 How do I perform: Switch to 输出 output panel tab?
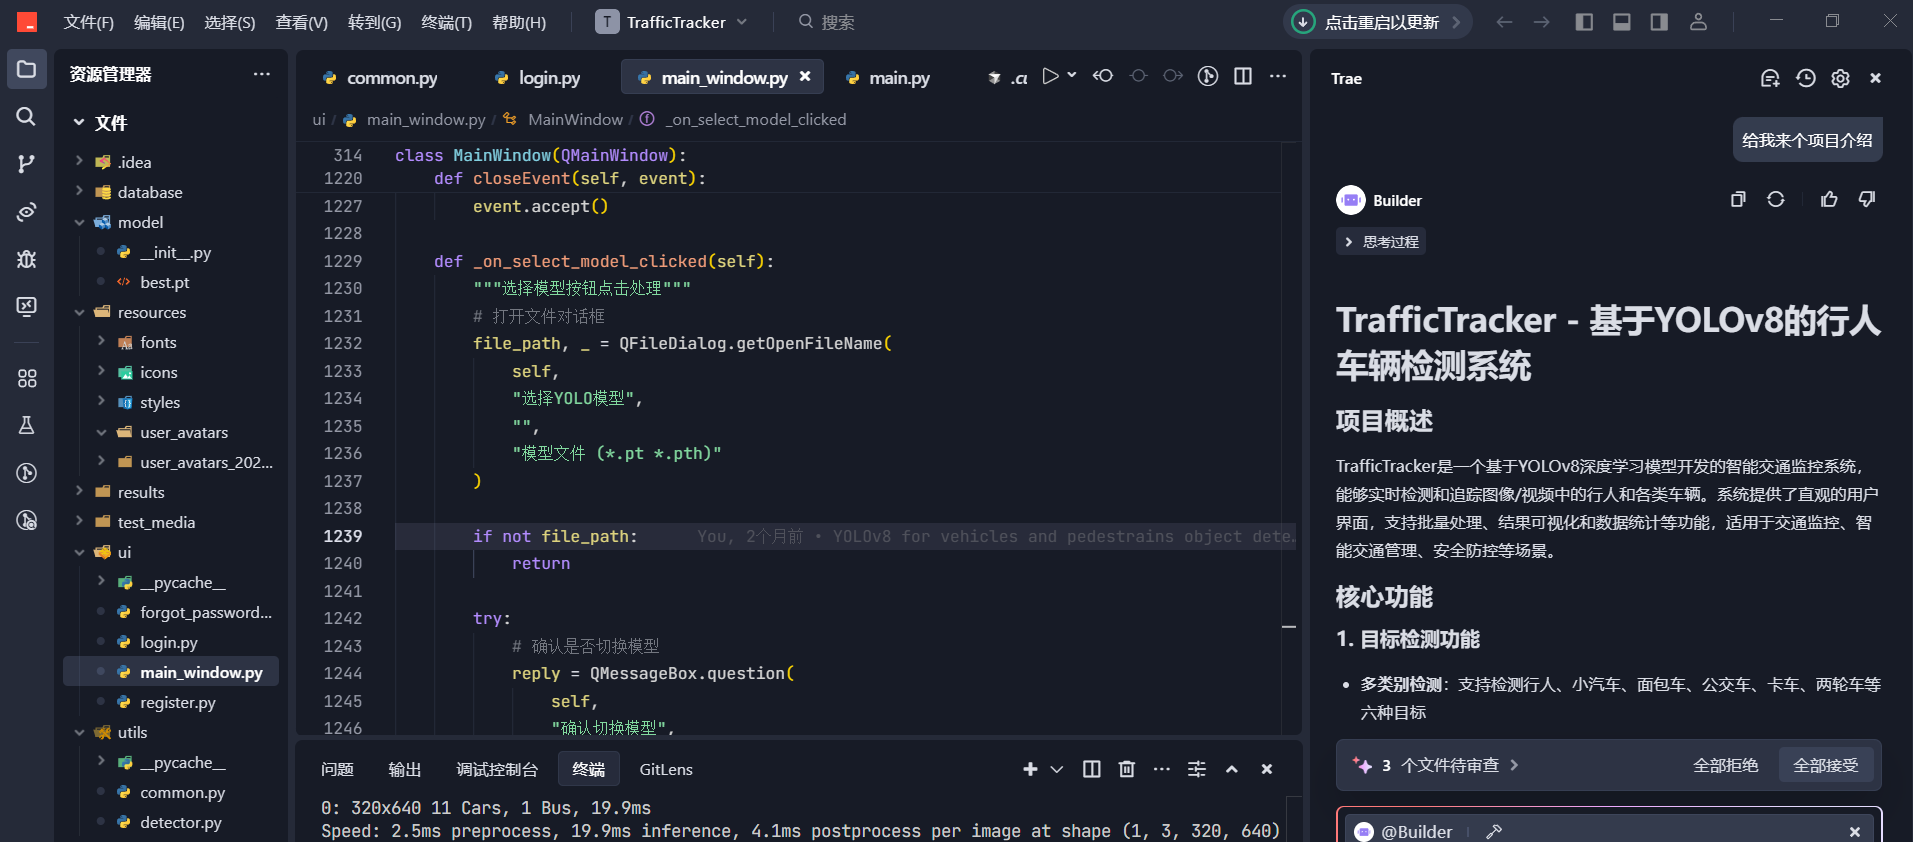pyautogui.click(x=405, y=769)
